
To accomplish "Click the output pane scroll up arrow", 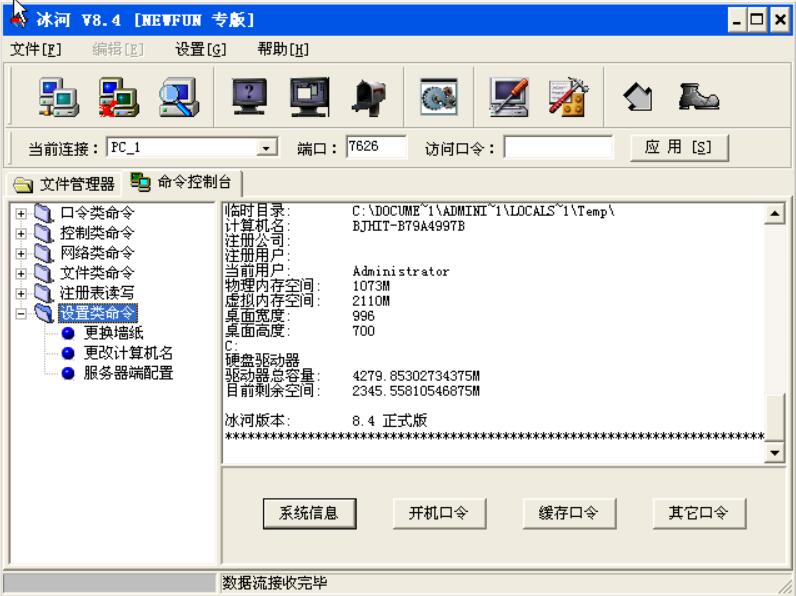I will tap(775, 214).
